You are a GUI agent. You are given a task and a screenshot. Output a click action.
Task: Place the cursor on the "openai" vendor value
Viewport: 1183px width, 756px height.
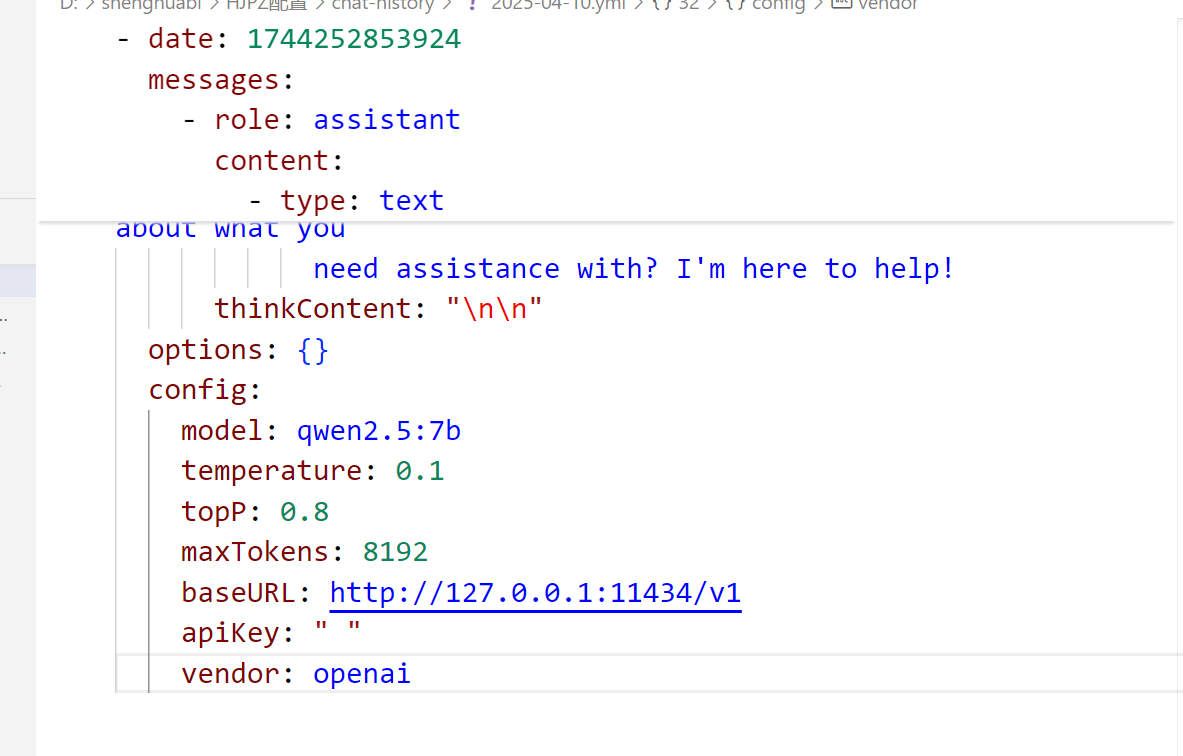361,674
